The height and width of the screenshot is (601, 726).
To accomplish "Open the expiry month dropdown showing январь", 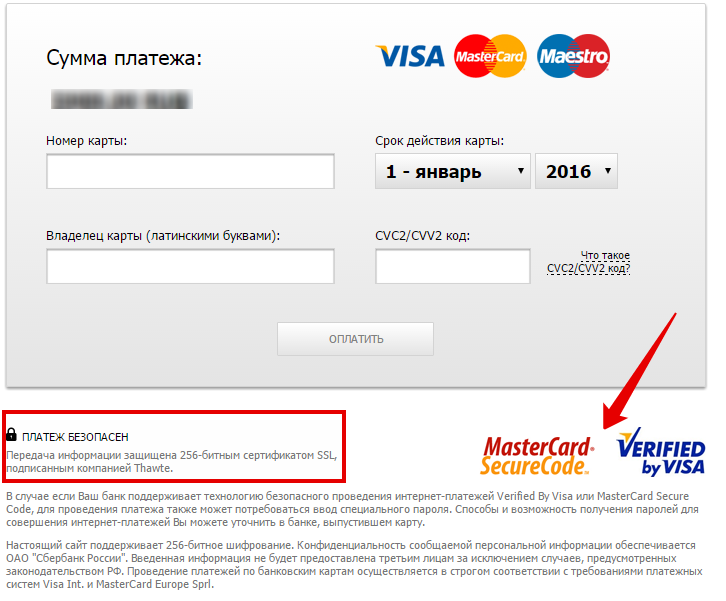I will click(452, 171).
